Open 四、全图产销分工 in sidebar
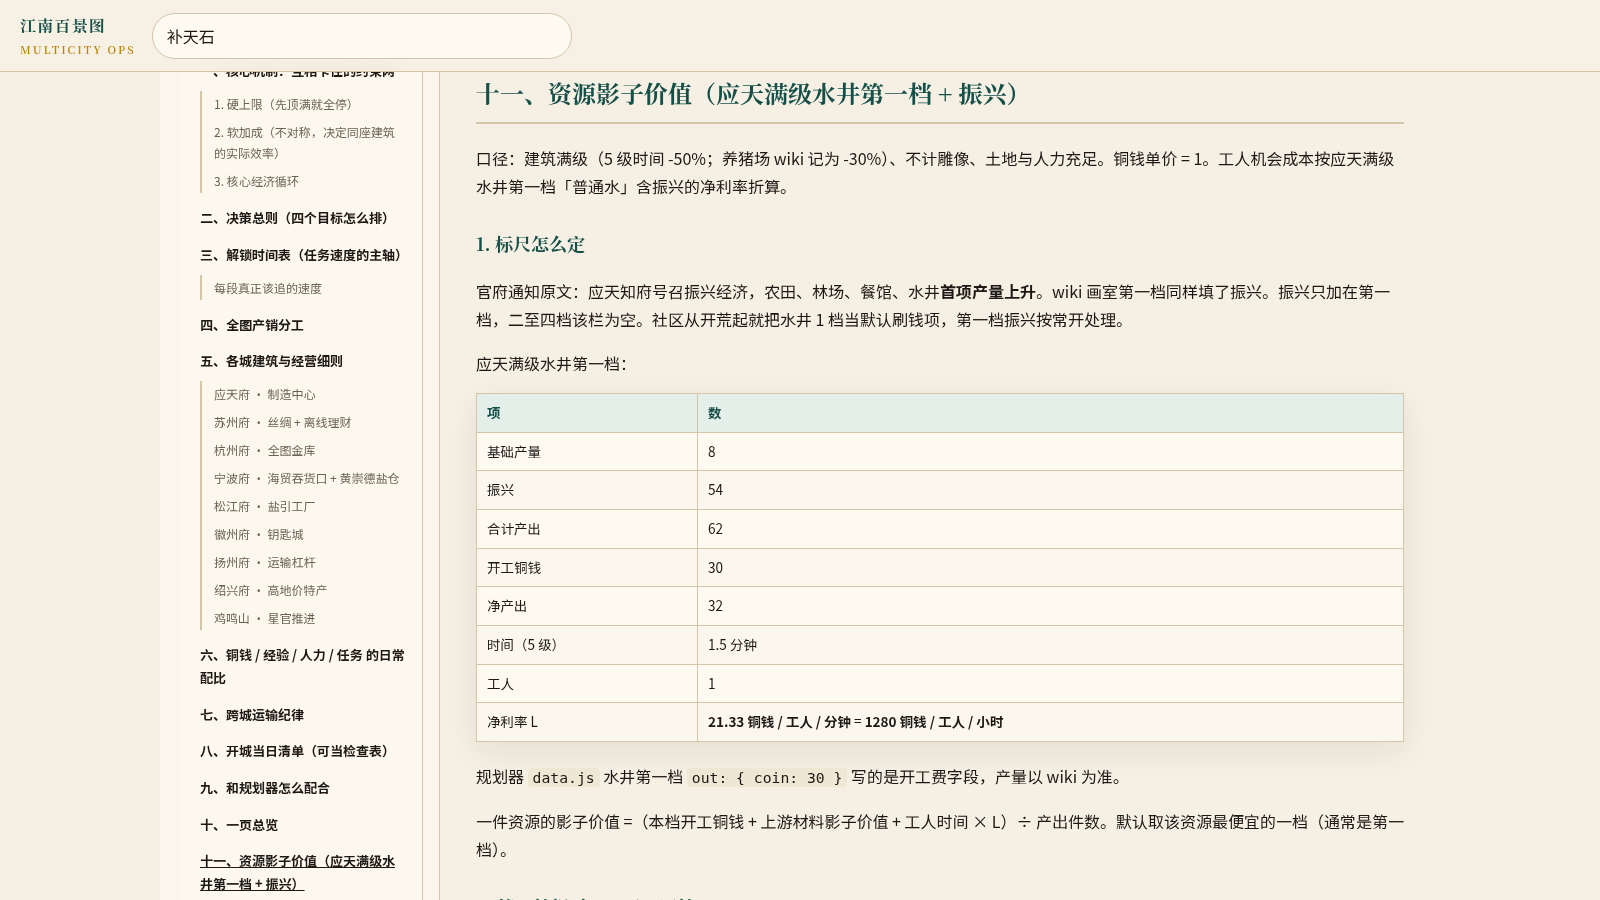Image resolution: width=1600 pixels, height=900 pixels. 252,325
